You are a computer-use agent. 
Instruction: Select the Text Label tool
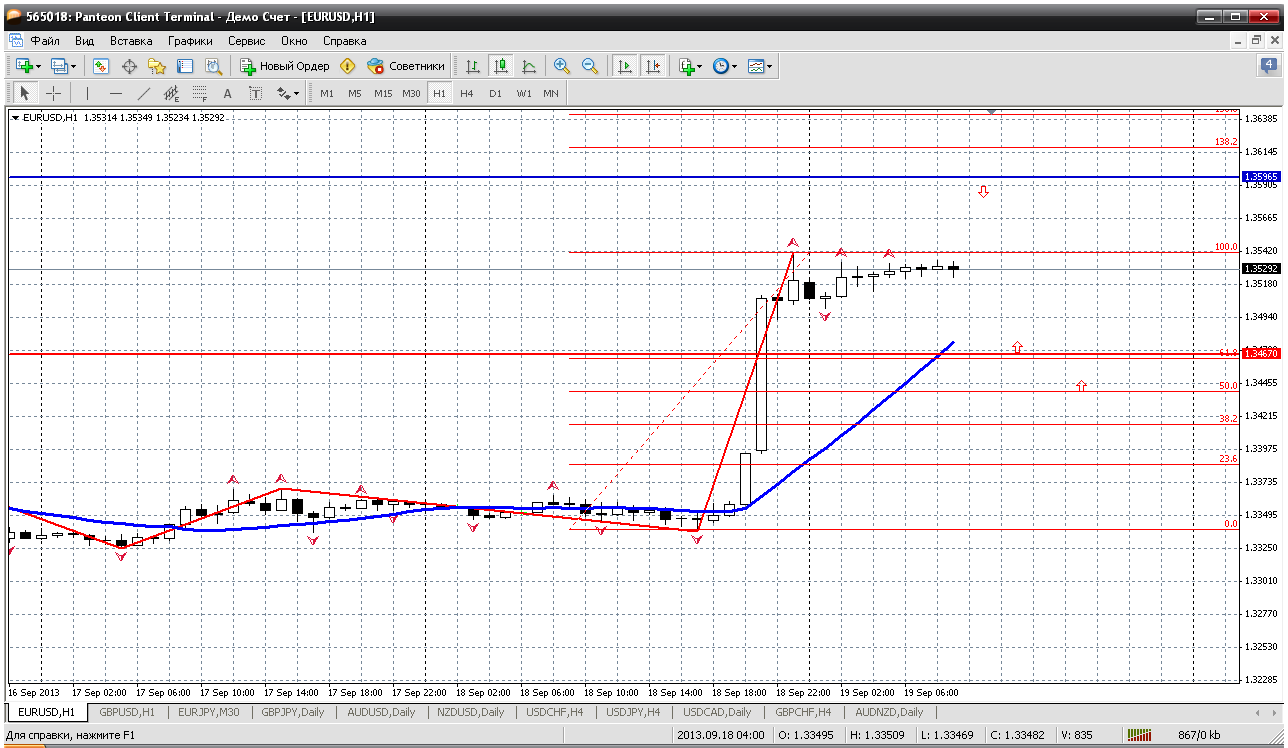pyautogui.click(x=255, y=93)
